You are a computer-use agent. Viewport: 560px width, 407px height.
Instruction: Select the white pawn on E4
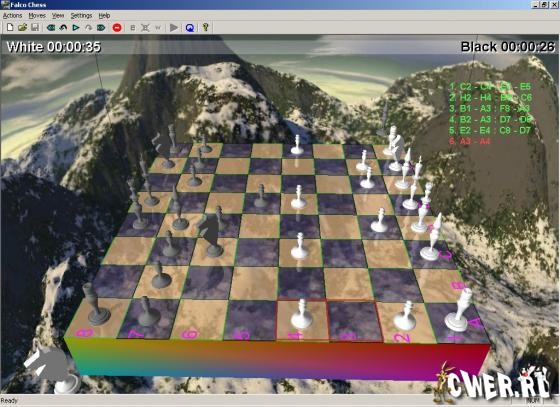pos(298,197)
